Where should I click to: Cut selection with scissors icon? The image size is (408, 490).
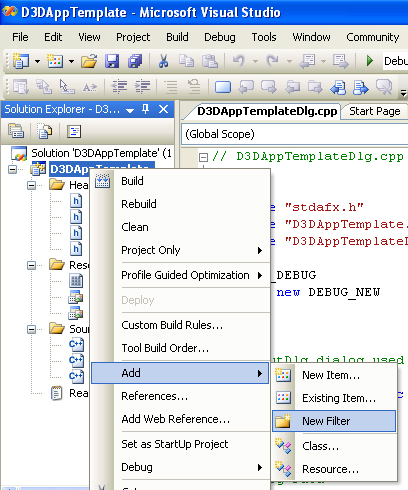coord(163,61)
